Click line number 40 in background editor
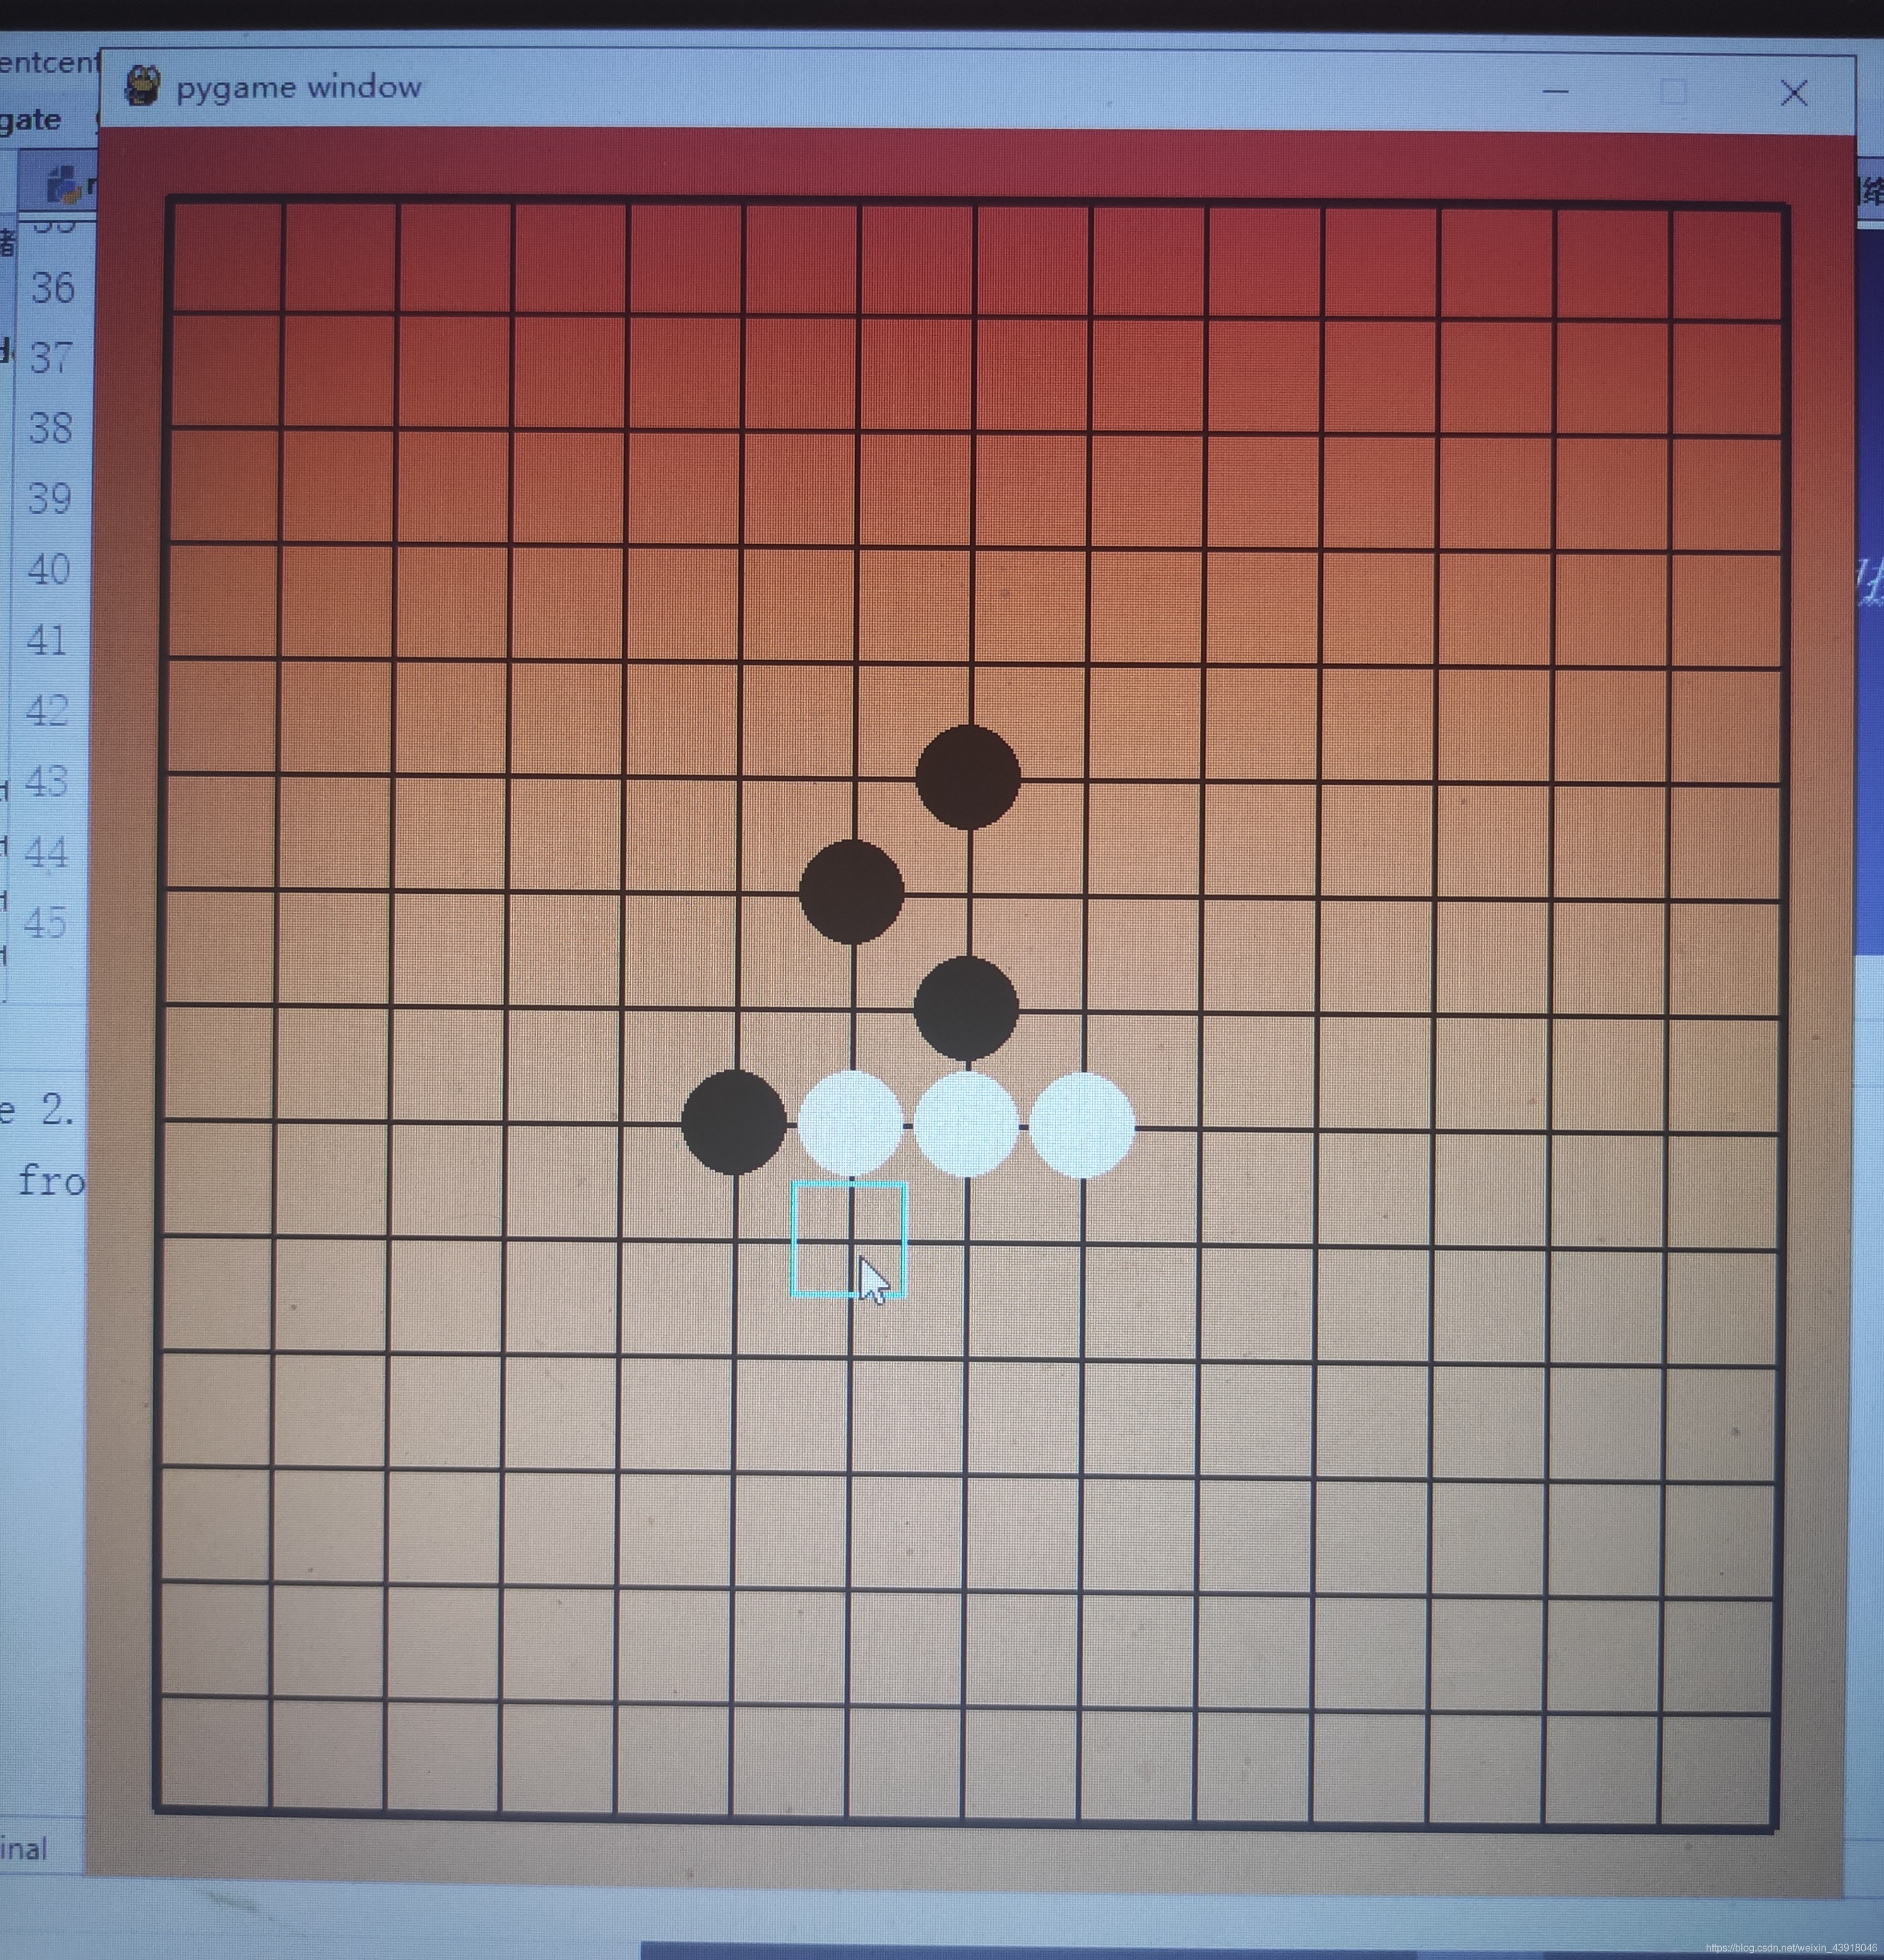Image resolution: width=1884 pixels, height=1960 pixels. 48,570
